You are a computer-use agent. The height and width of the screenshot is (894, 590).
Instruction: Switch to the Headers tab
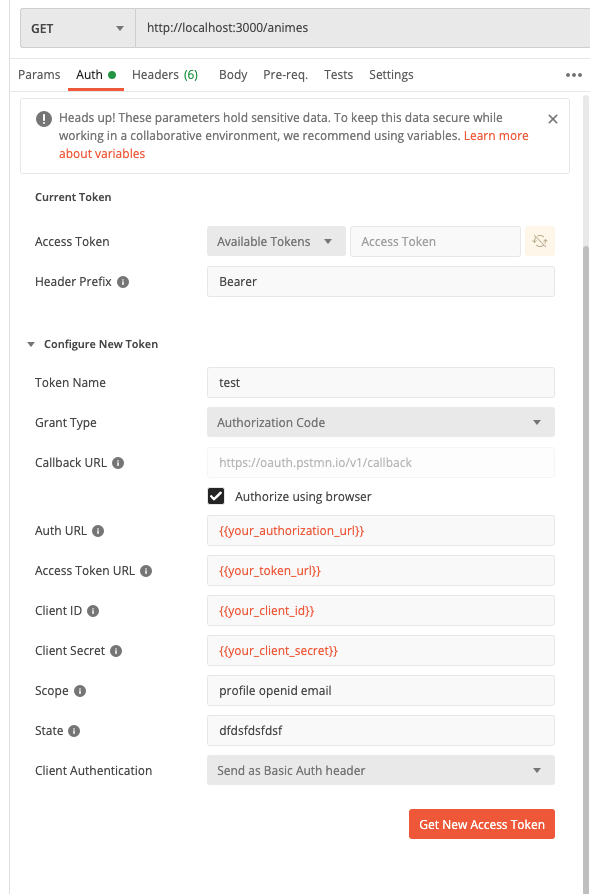[x=165, y=75]
